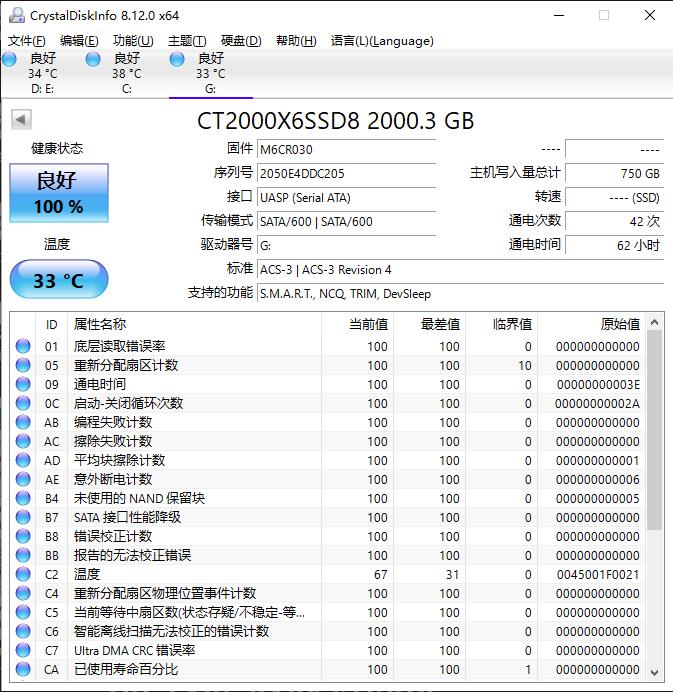Click the 接口 field UASP (Serial ATA)

(x=346, y=197)
